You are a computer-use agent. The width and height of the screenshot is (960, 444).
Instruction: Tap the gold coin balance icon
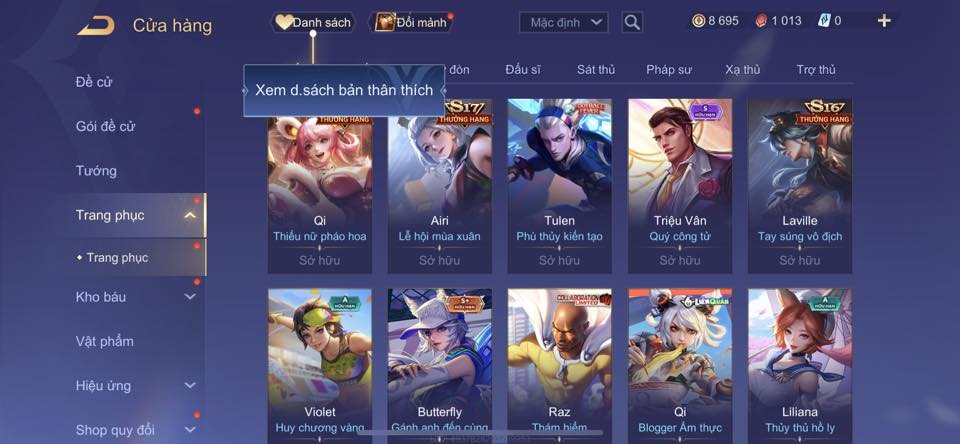tap(699, 21)
